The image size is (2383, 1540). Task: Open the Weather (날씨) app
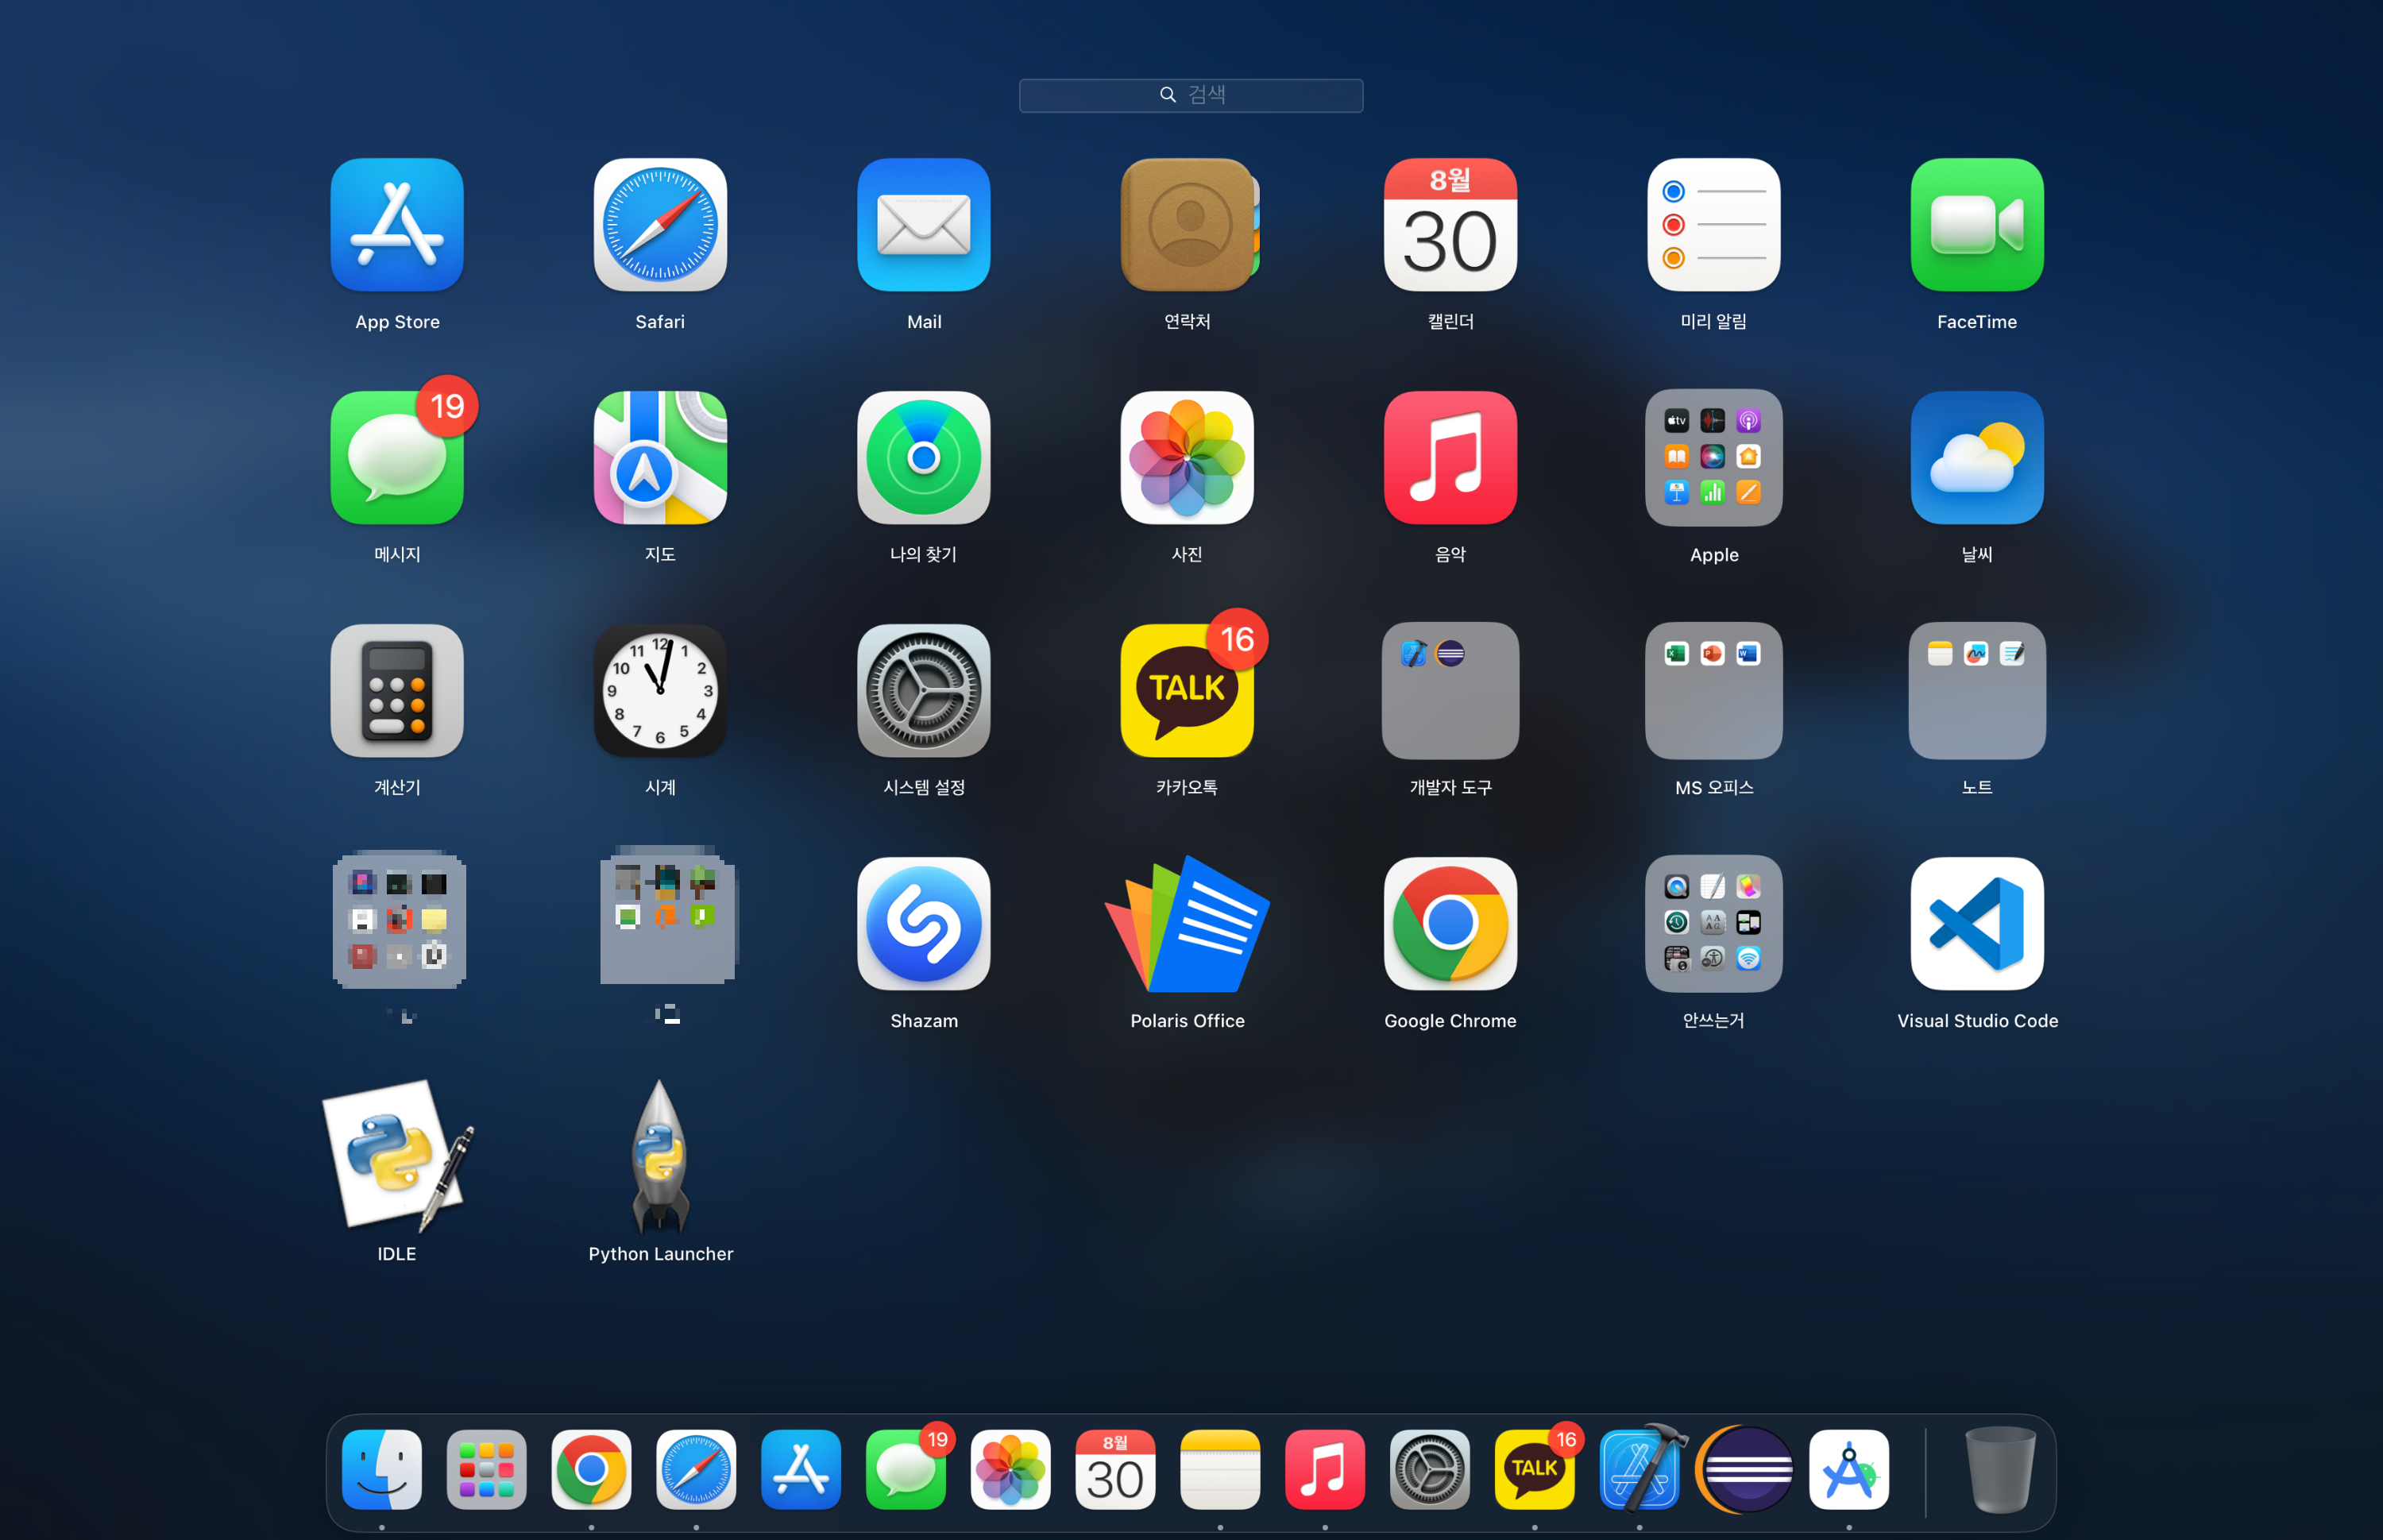[1976, 458]
